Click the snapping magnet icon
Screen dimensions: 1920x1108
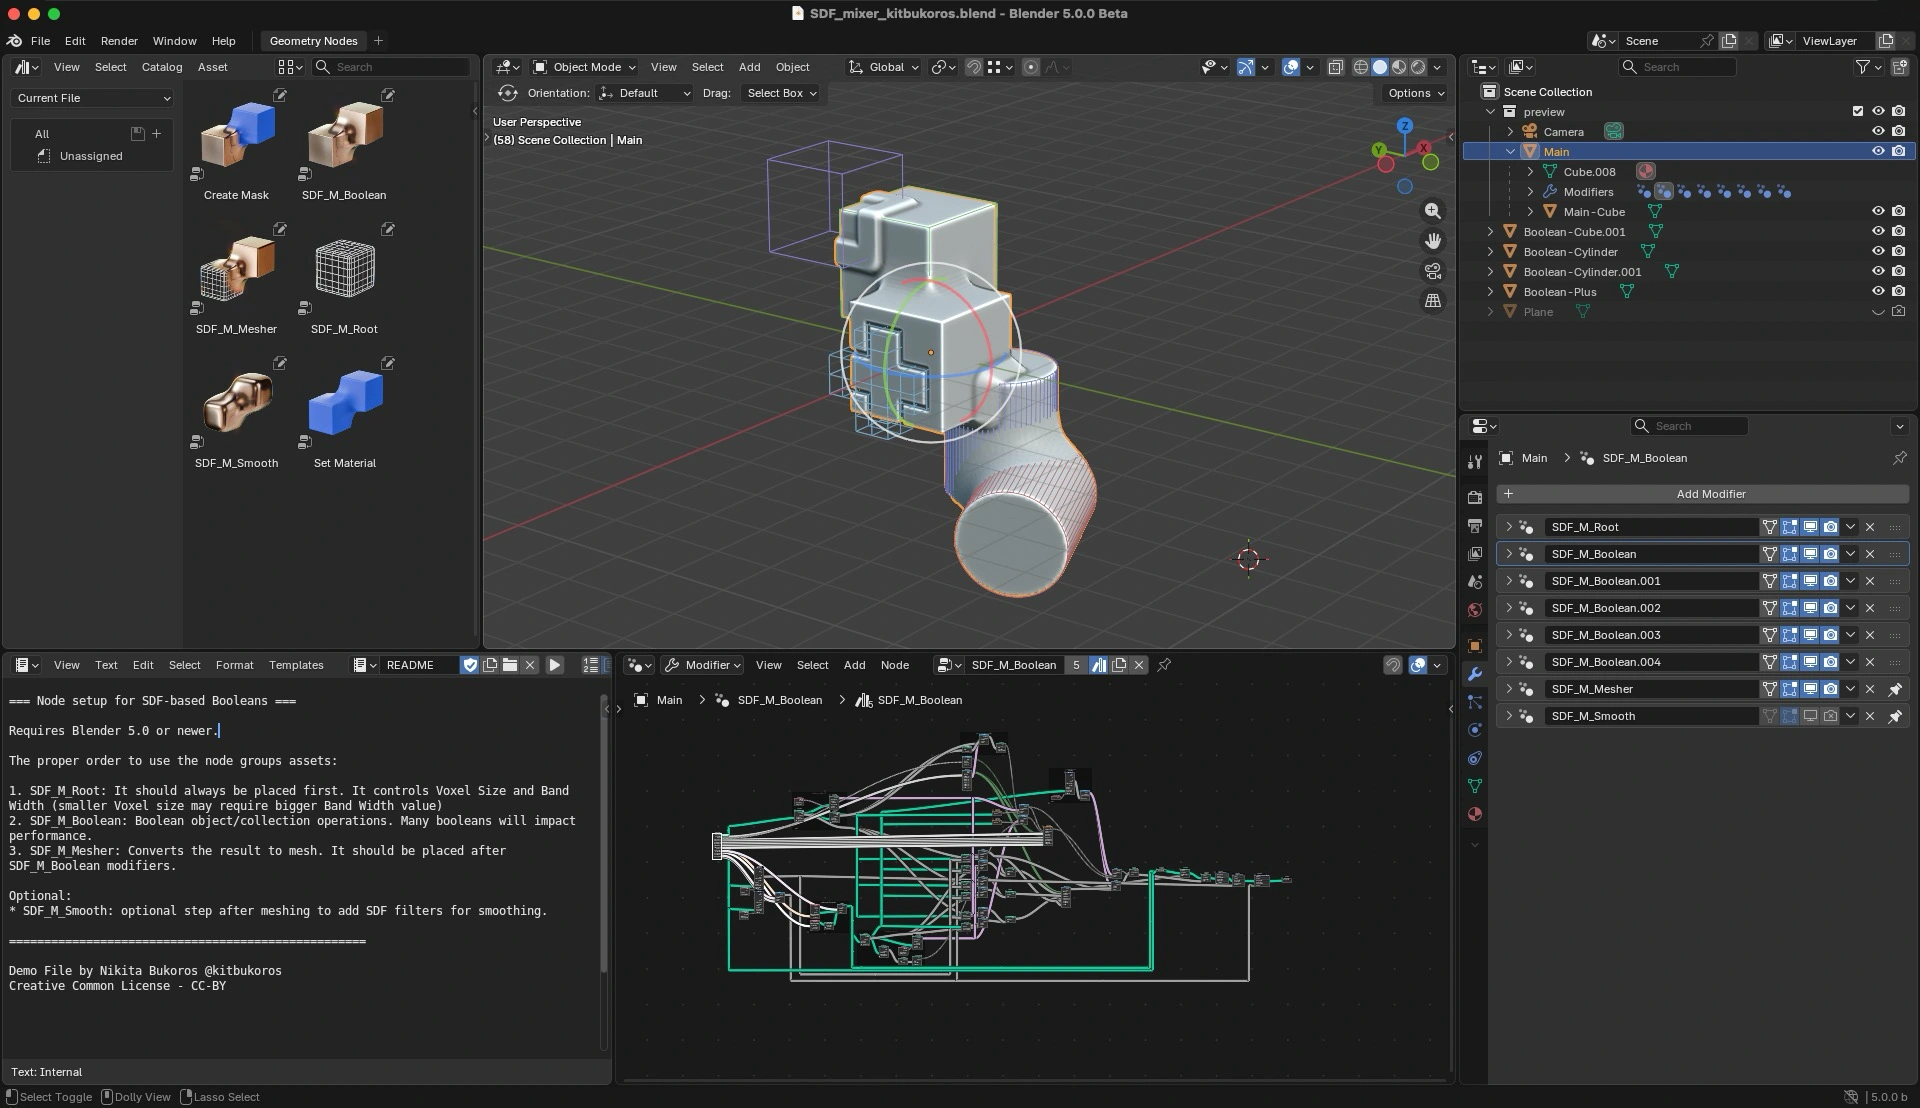pyautogui.click(x=973, y=67)
